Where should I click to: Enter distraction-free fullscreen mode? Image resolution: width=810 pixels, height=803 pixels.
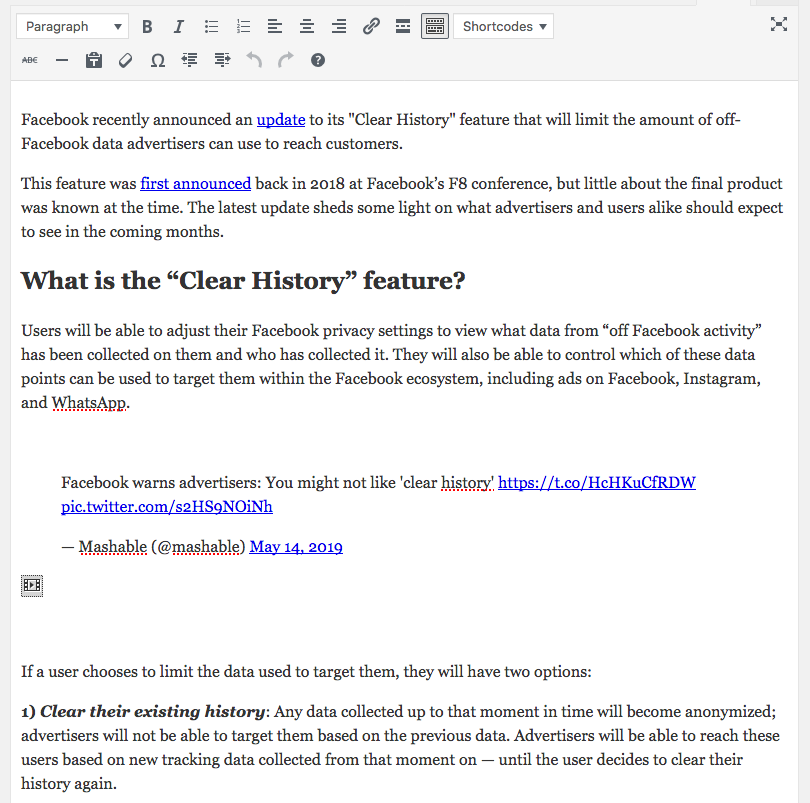pyautogui.click(x=778, y=24)
